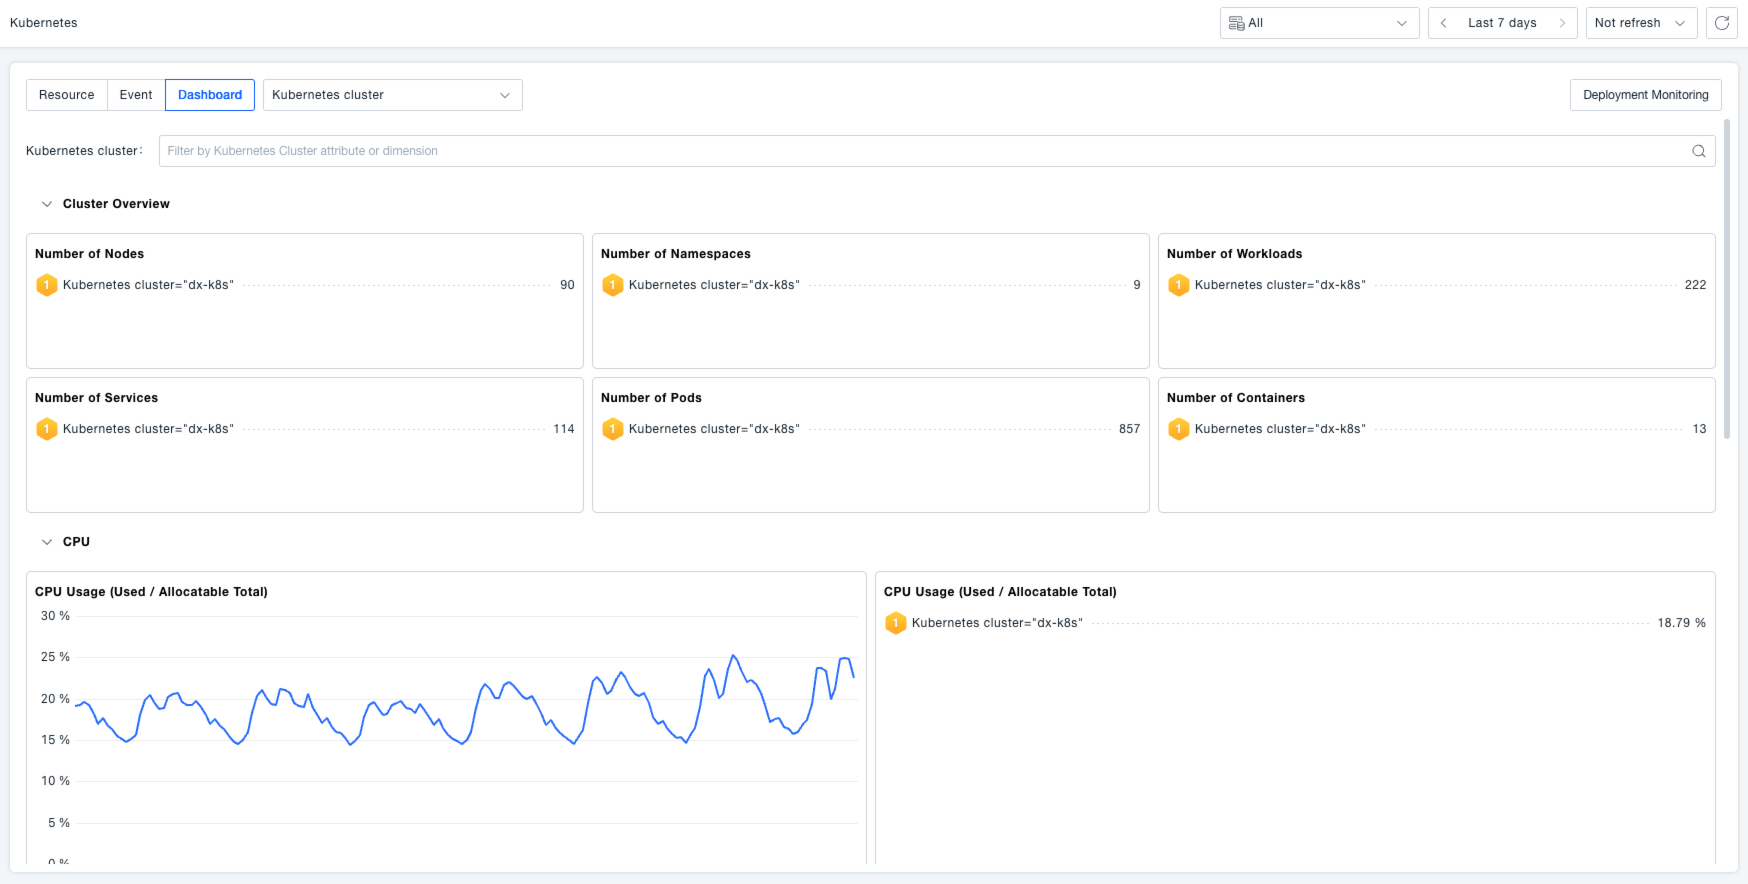
Task: Click the refresh icon in top bar
Action: coord(1722,23)
